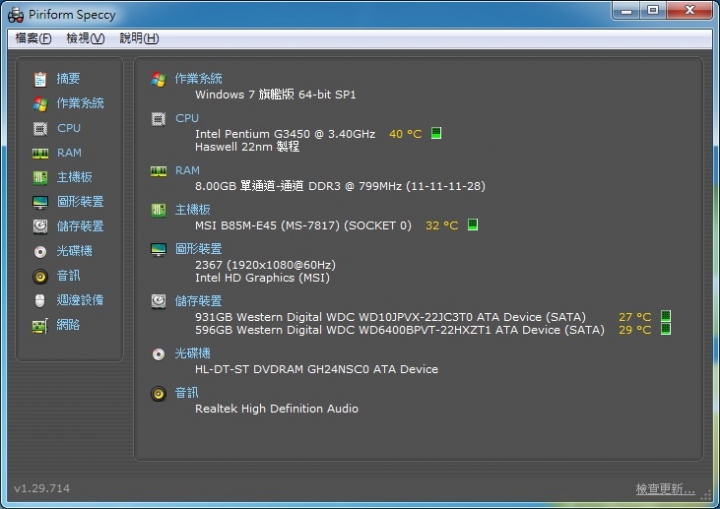This screenshot has width=720, height=509.
Task: Click 光碟機 heading link in summary panel
Action: [x=192, y=354]
